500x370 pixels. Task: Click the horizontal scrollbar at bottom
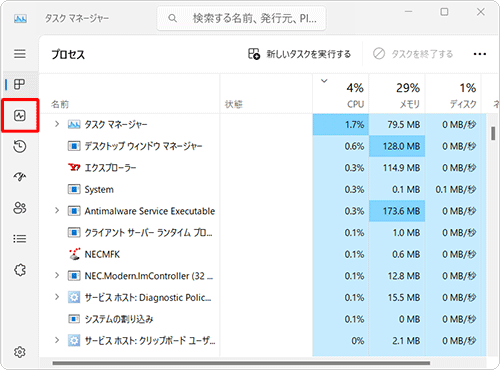coord(241,363)
